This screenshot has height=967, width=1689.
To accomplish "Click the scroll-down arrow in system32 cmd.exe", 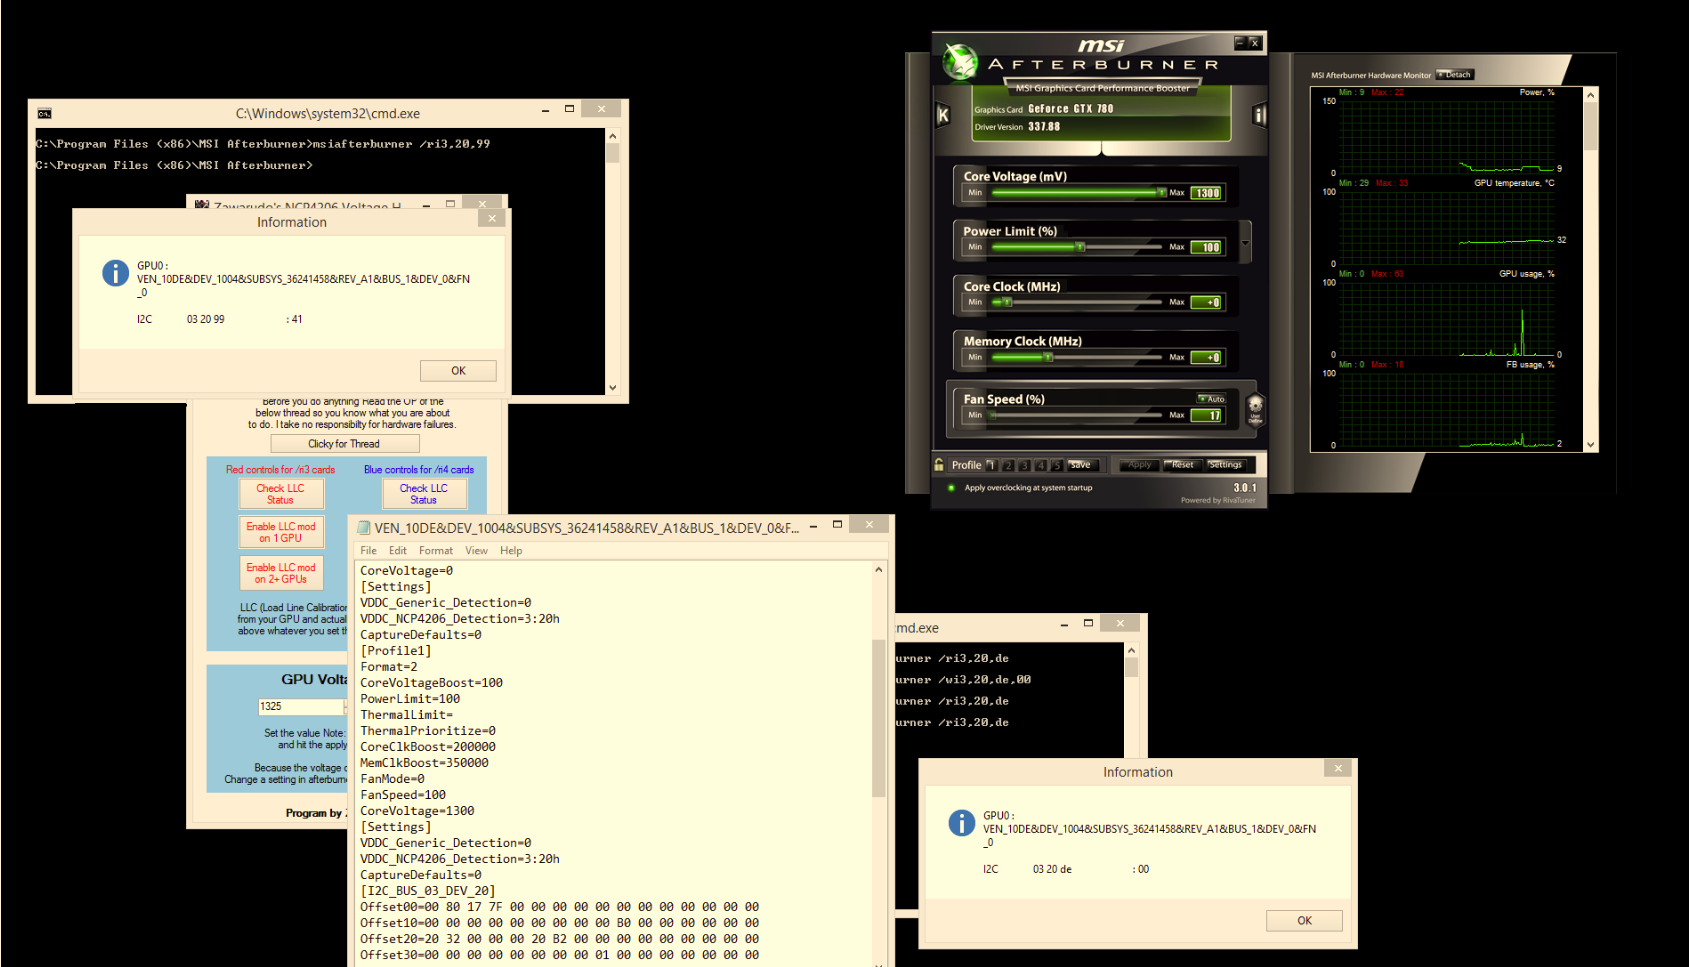I will [612, 388].
